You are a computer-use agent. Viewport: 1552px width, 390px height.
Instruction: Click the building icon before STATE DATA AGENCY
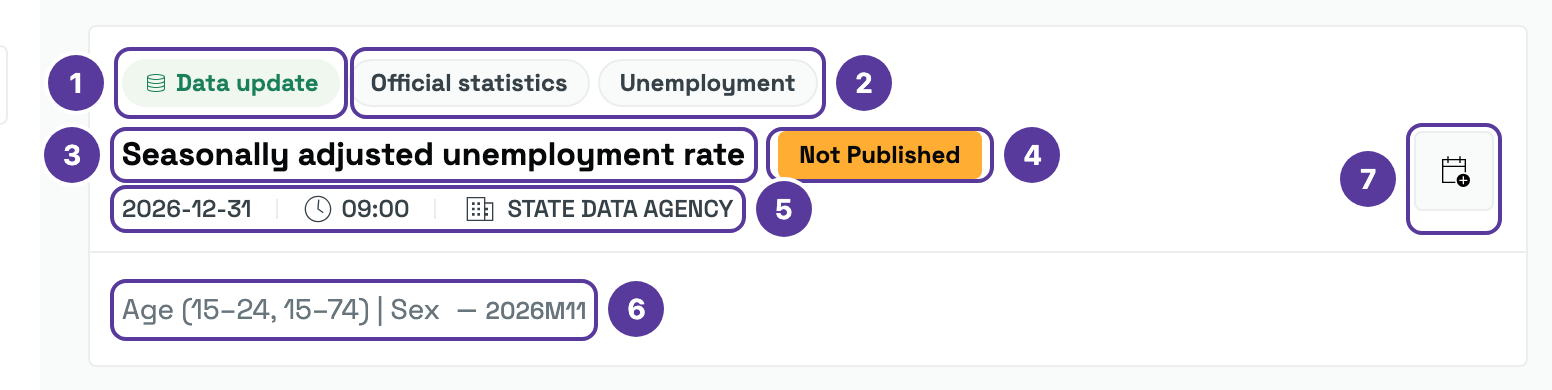481,209
